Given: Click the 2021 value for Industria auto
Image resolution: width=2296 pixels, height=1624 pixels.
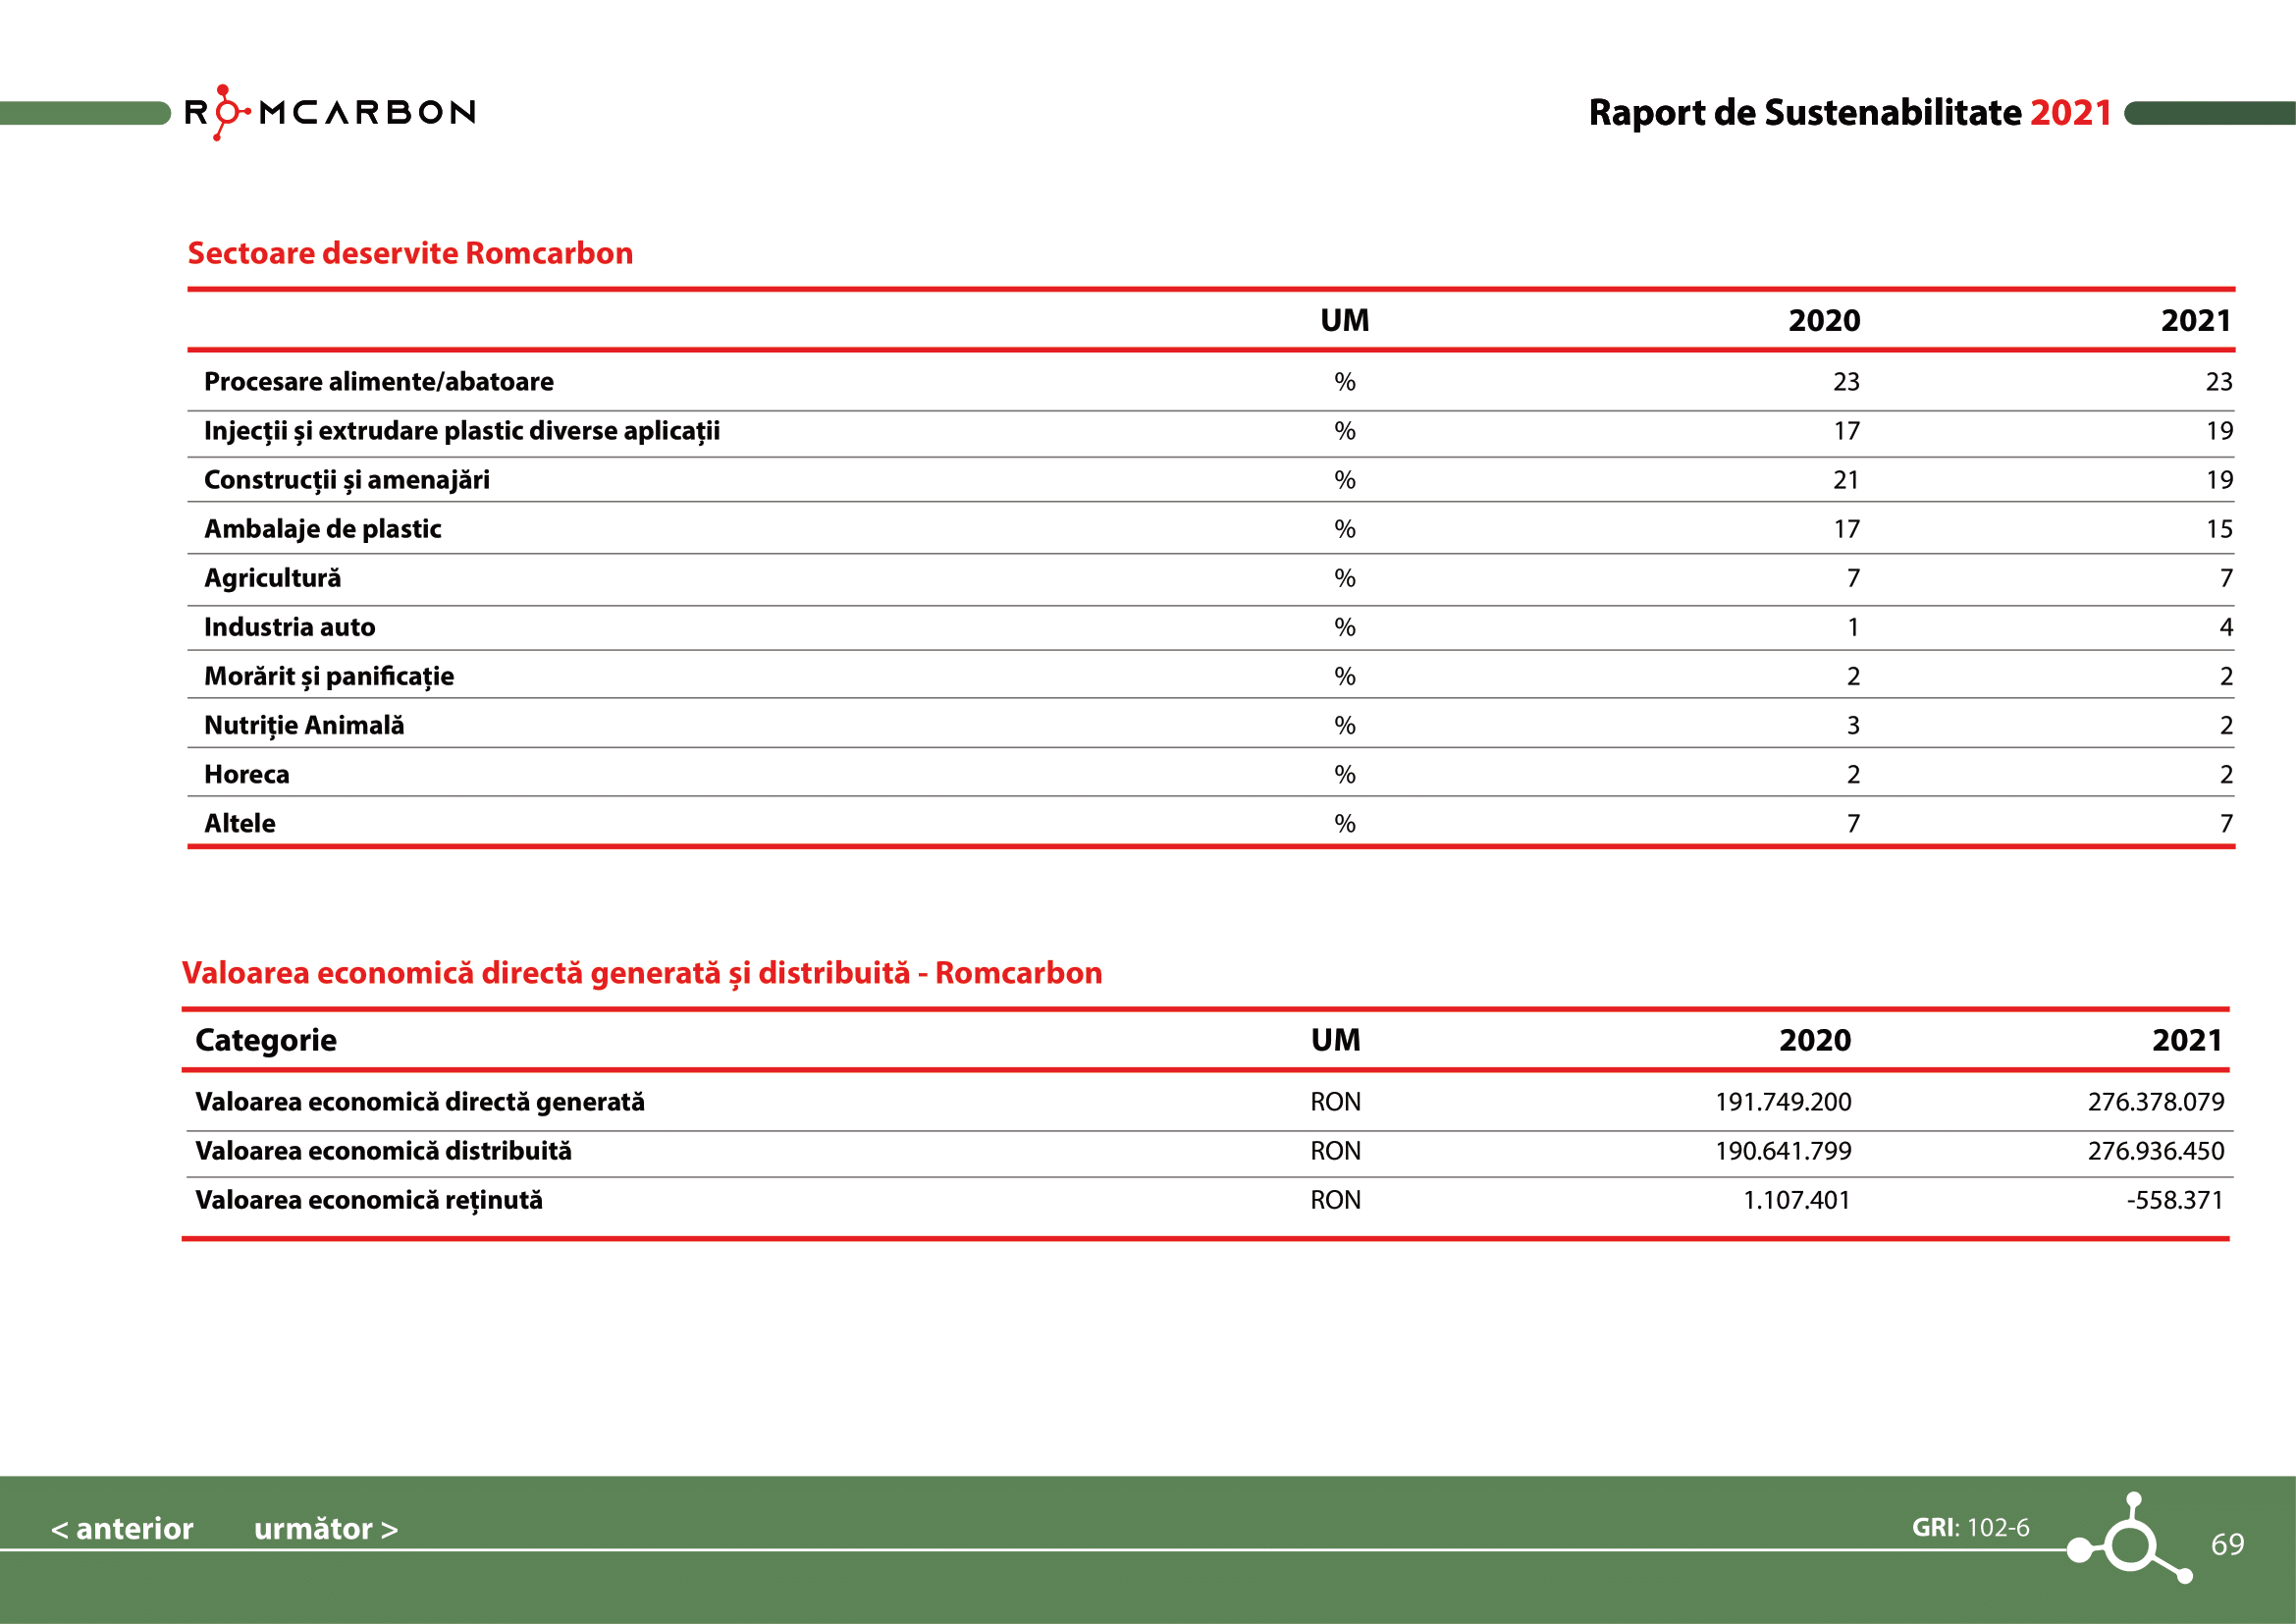Looking at the screenshot, I should coord(2225,627).
